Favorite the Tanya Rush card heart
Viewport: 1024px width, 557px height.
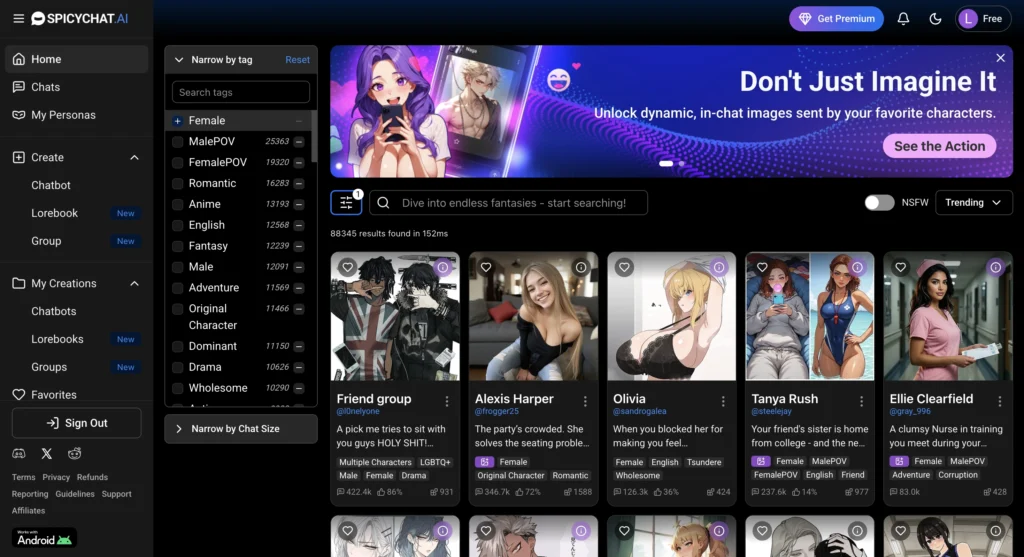tap(762, 267)
